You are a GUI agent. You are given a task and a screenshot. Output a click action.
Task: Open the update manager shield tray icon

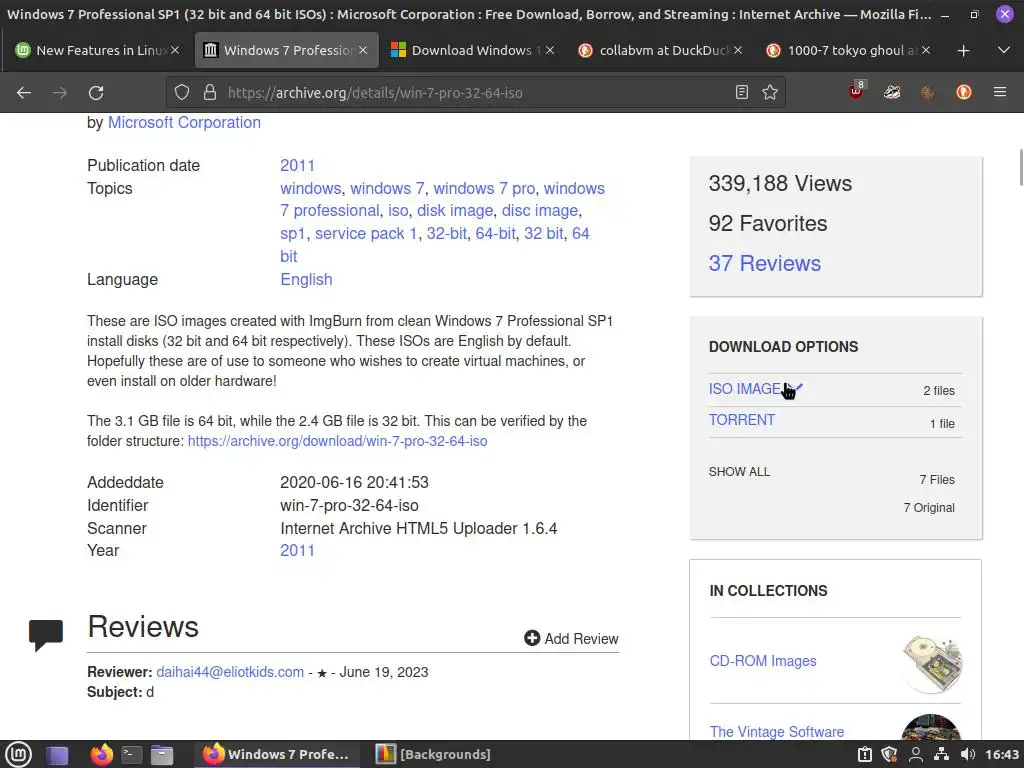tap(889, 754)
